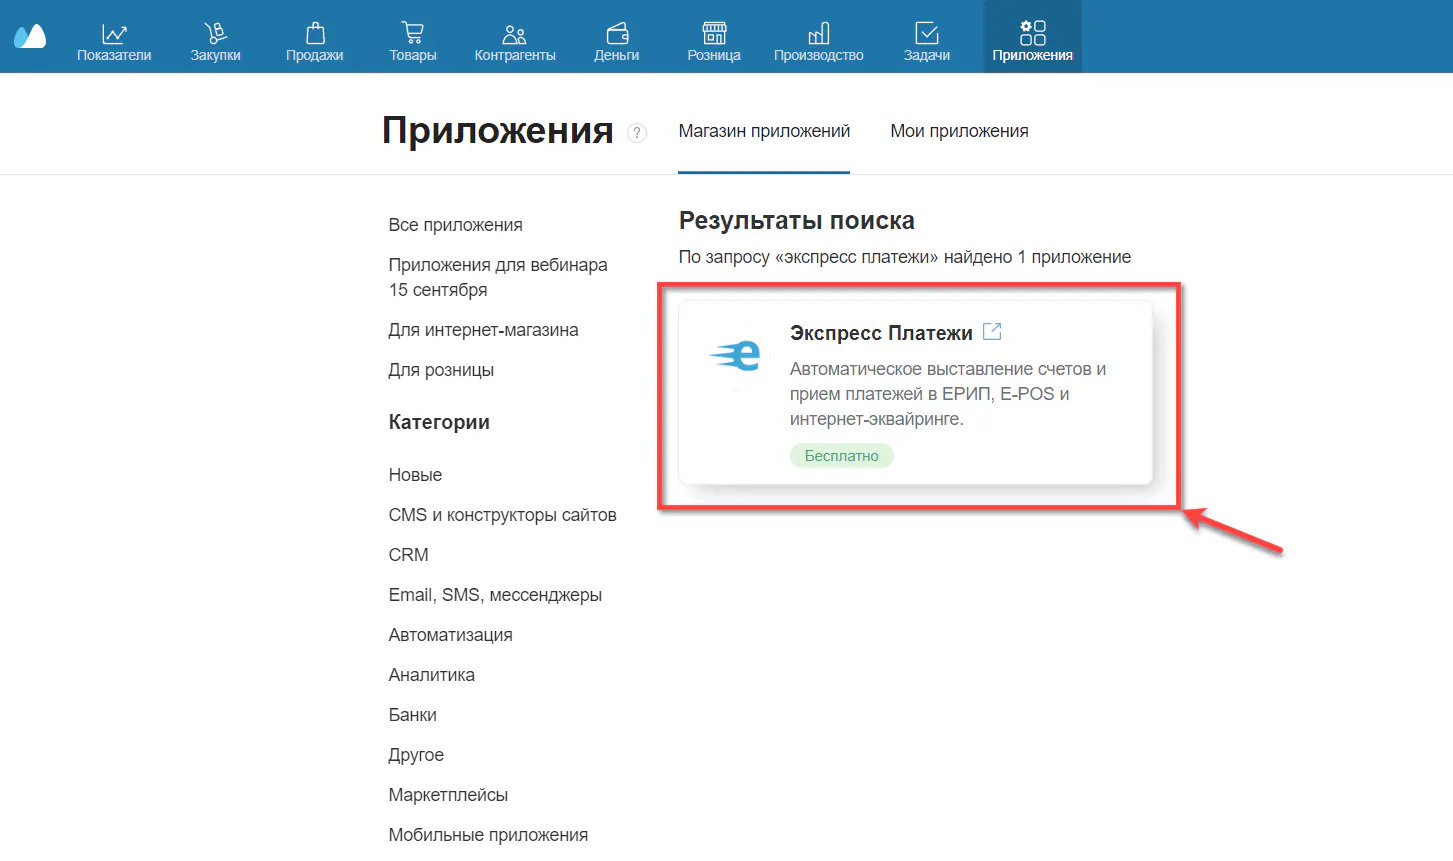
Task: Click the Товары cart icon
Action: click(413, 27)
